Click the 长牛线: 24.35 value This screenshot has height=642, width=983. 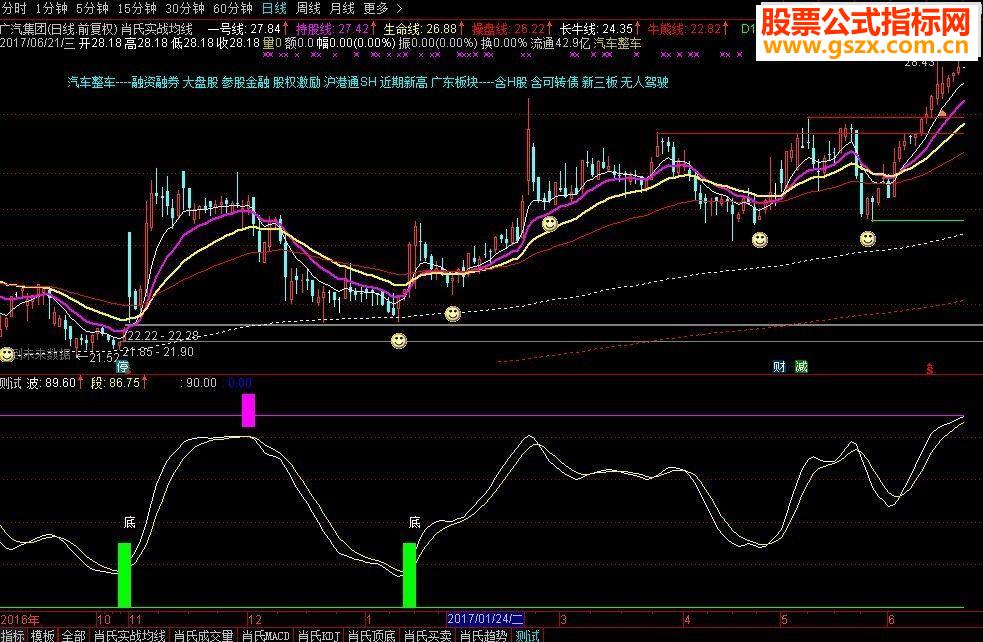point(601,28)
